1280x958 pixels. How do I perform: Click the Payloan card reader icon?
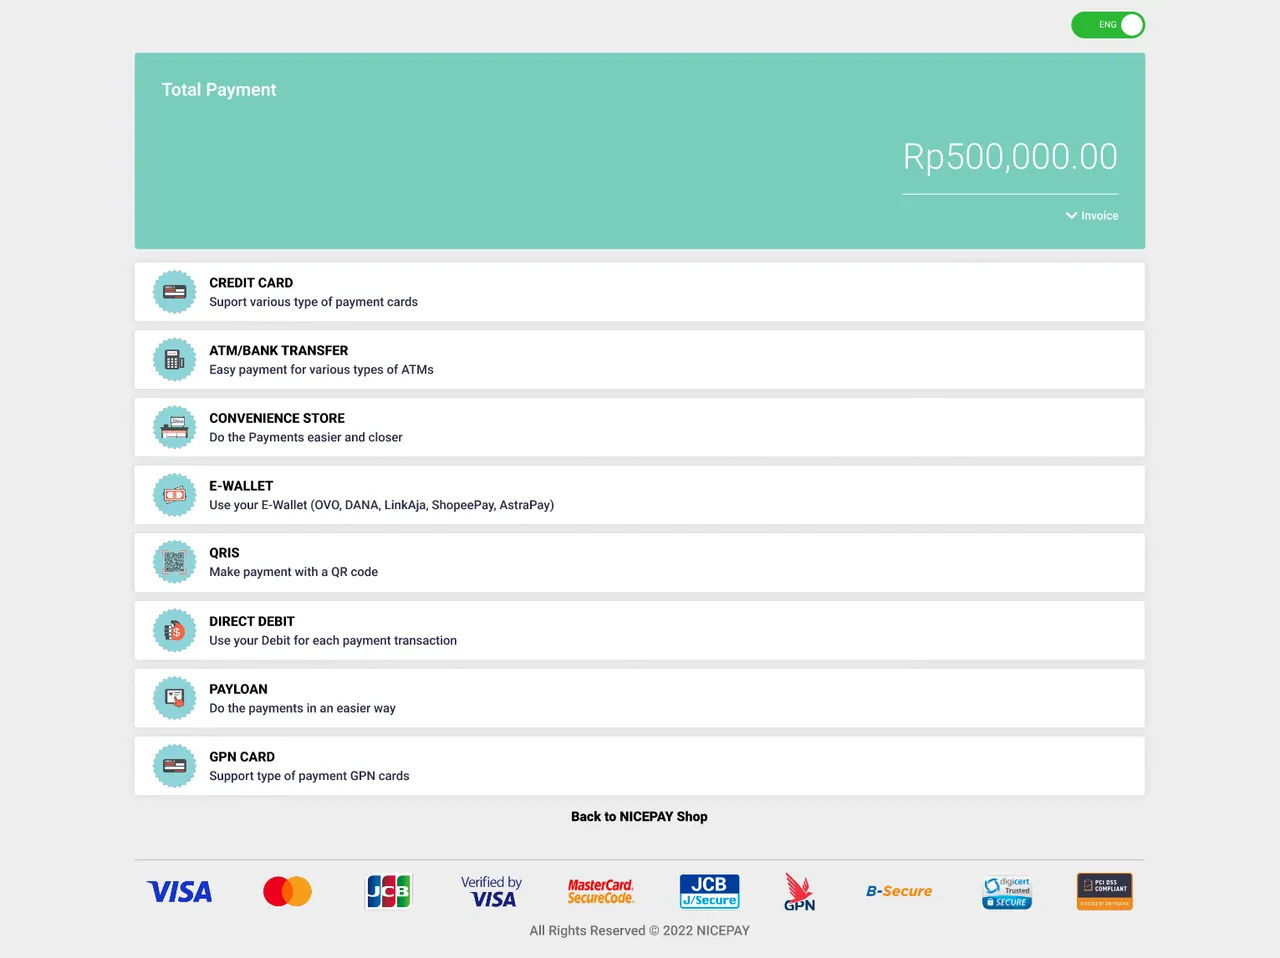coord(174,698)
